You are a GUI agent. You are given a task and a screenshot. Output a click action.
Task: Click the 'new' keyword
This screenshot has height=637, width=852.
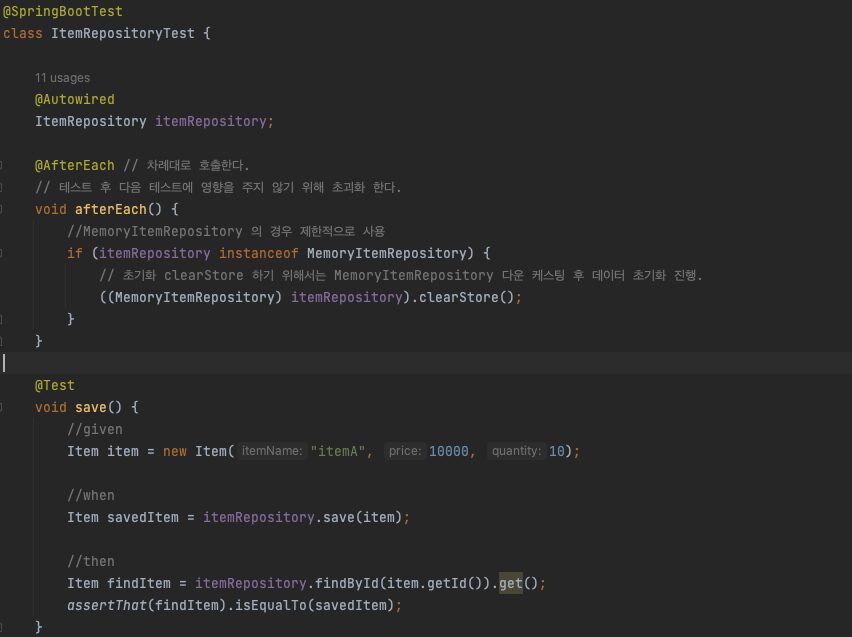click(174, 451)
